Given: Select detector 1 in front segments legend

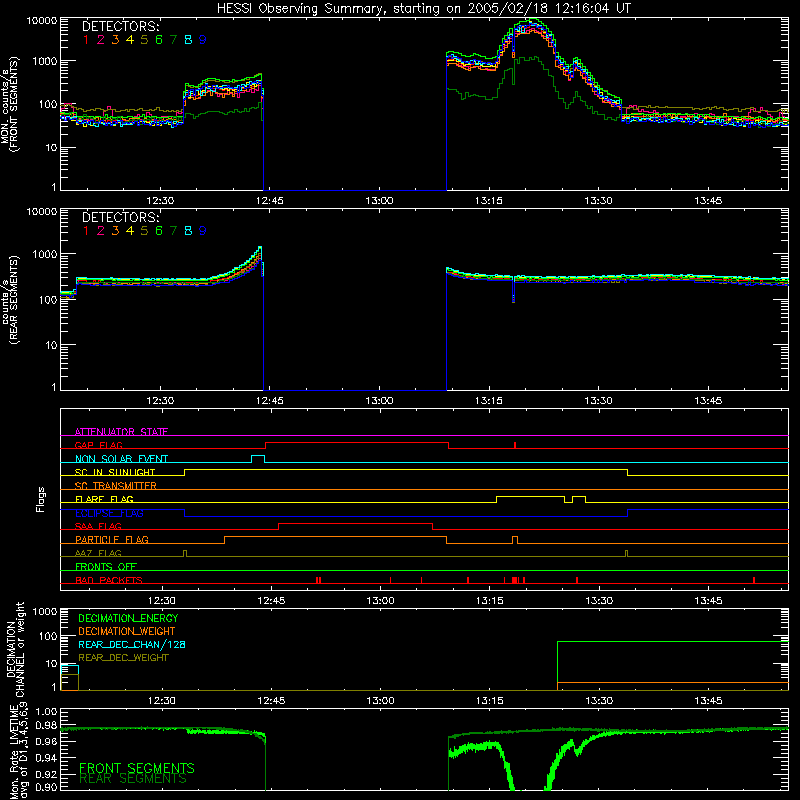Looking at the screenshot, I should pos(86,40).
